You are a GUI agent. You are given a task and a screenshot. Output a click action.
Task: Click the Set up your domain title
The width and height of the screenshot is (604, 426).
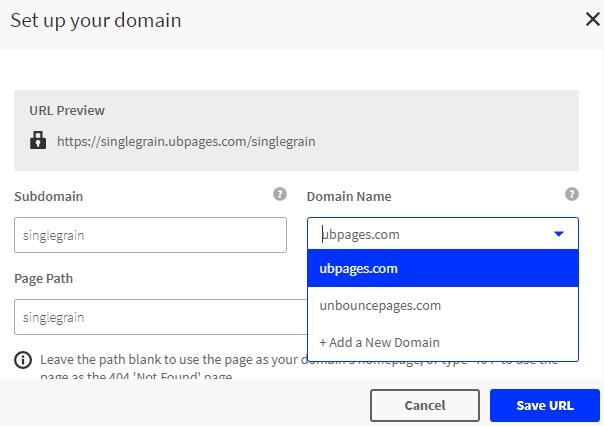click(96, 20)
